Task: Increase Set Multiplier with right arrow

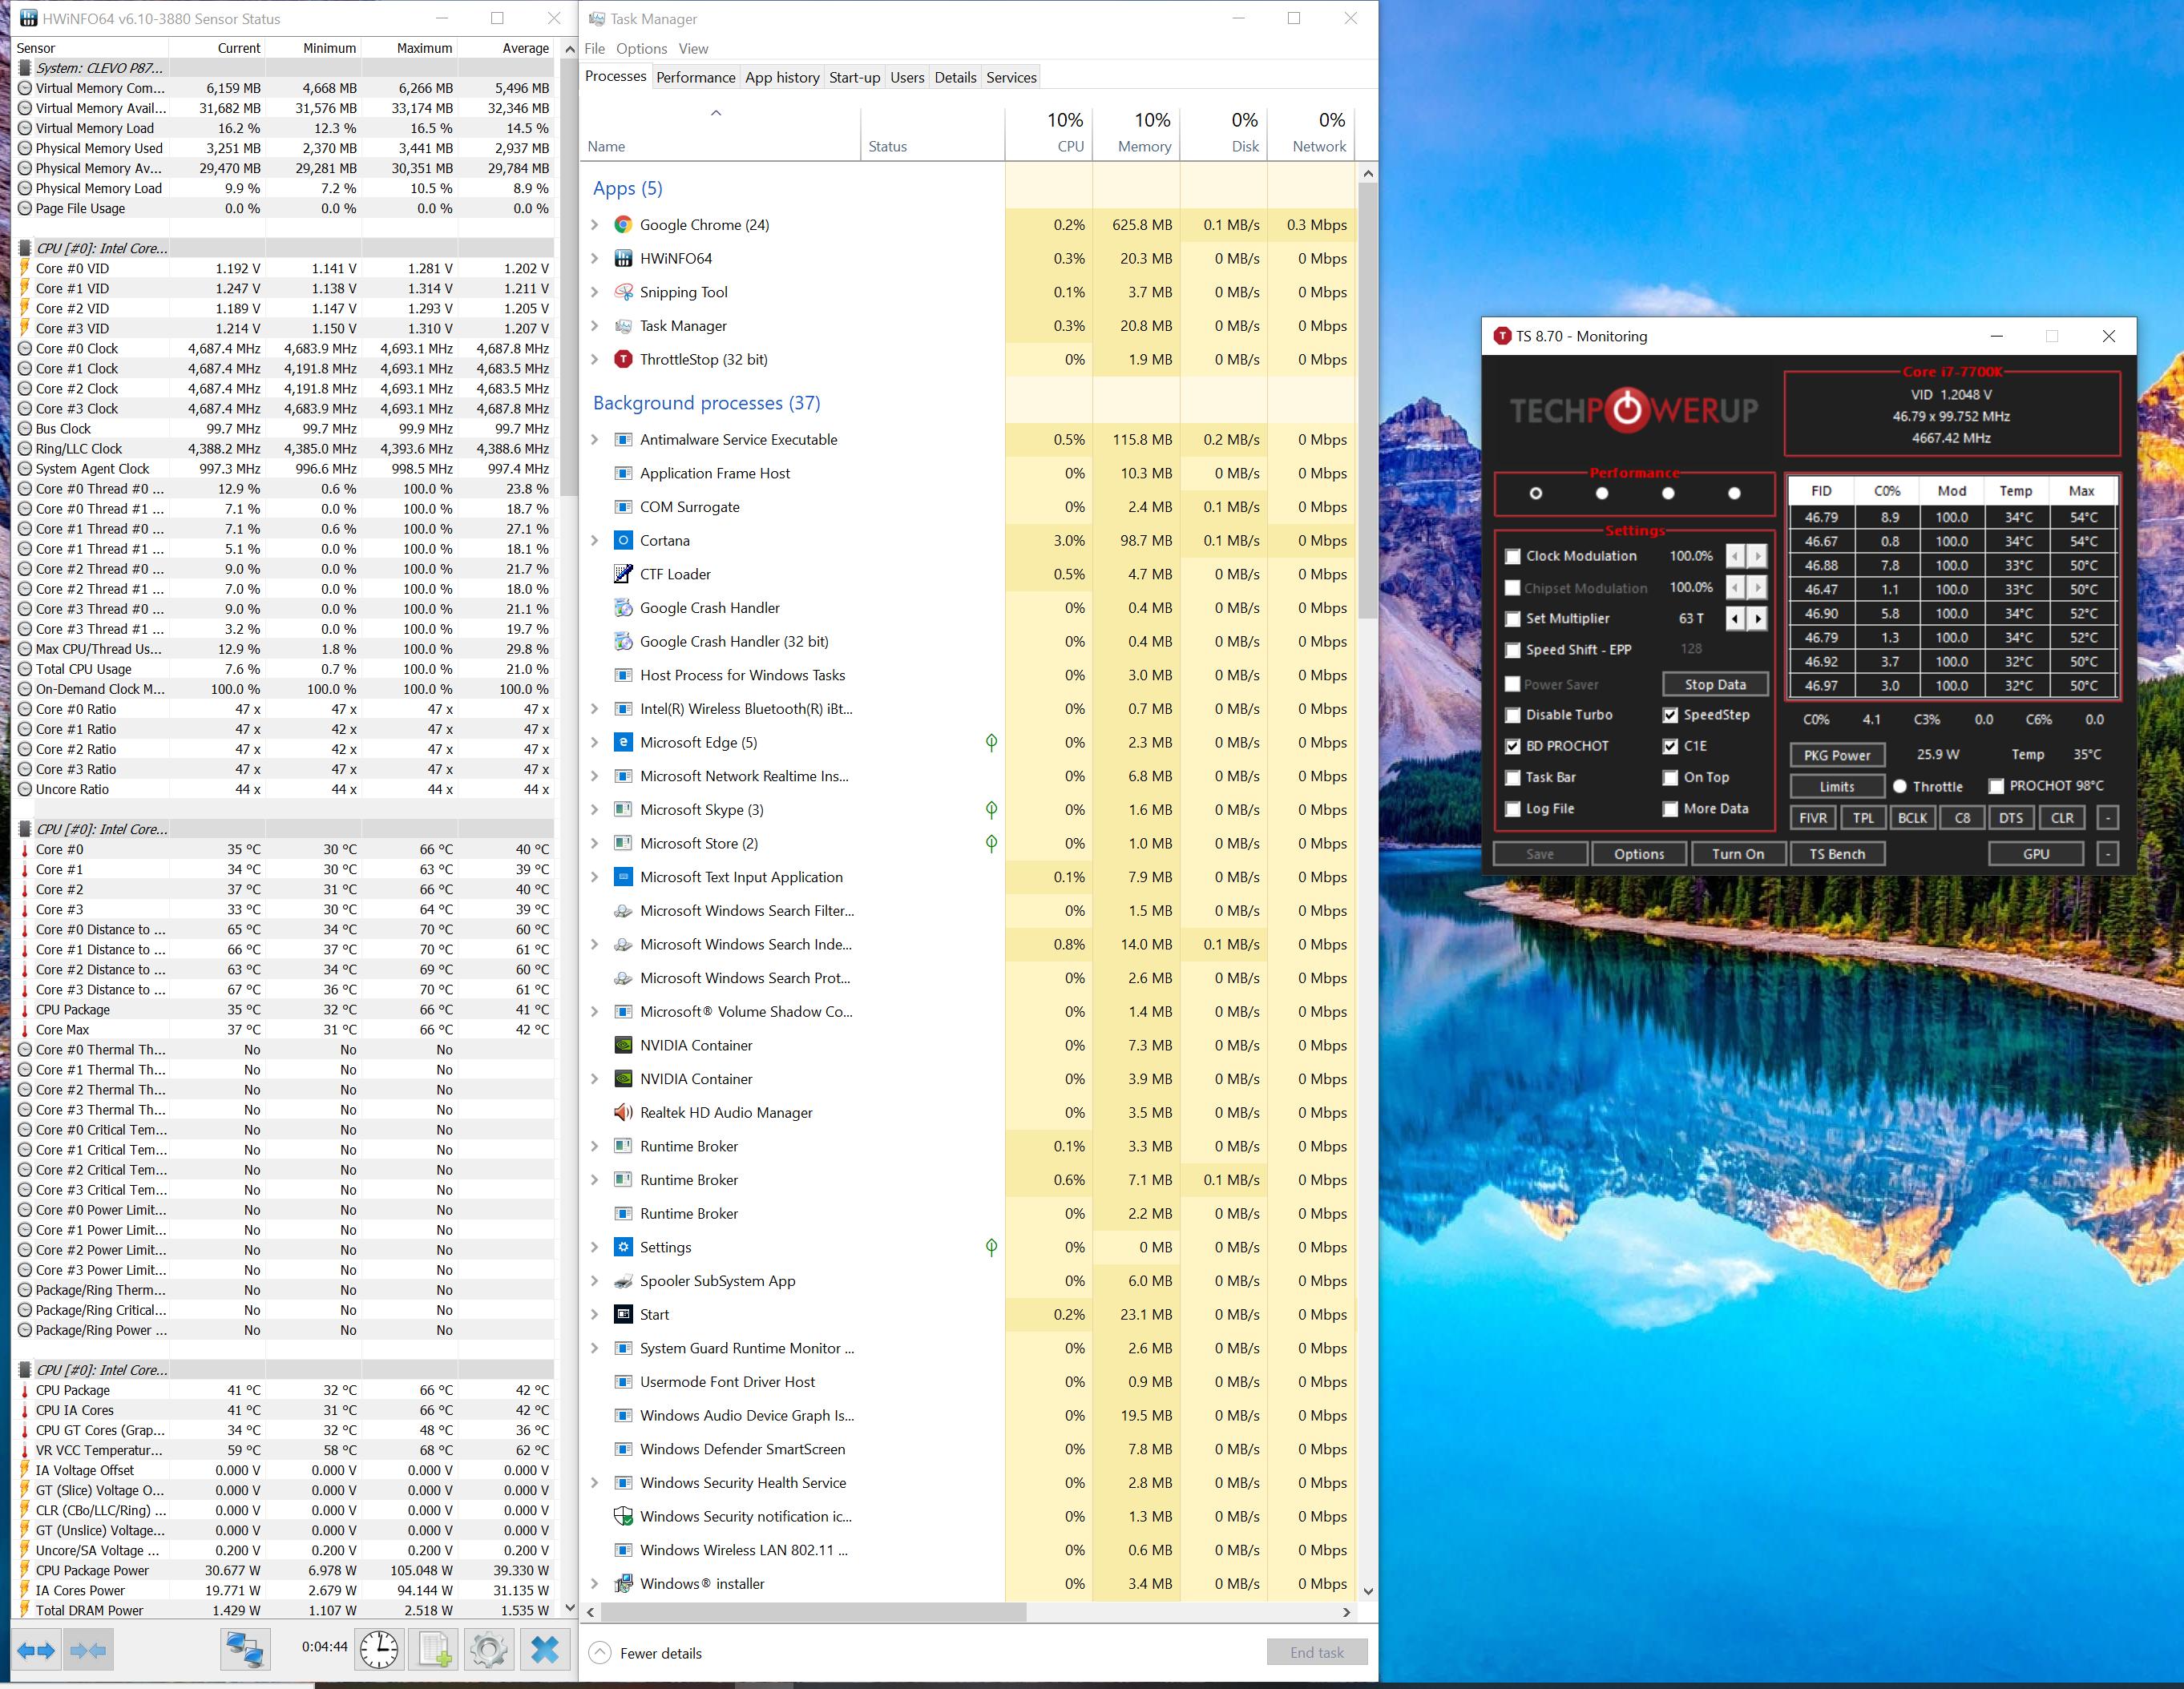Action: tap(1758, 619)
